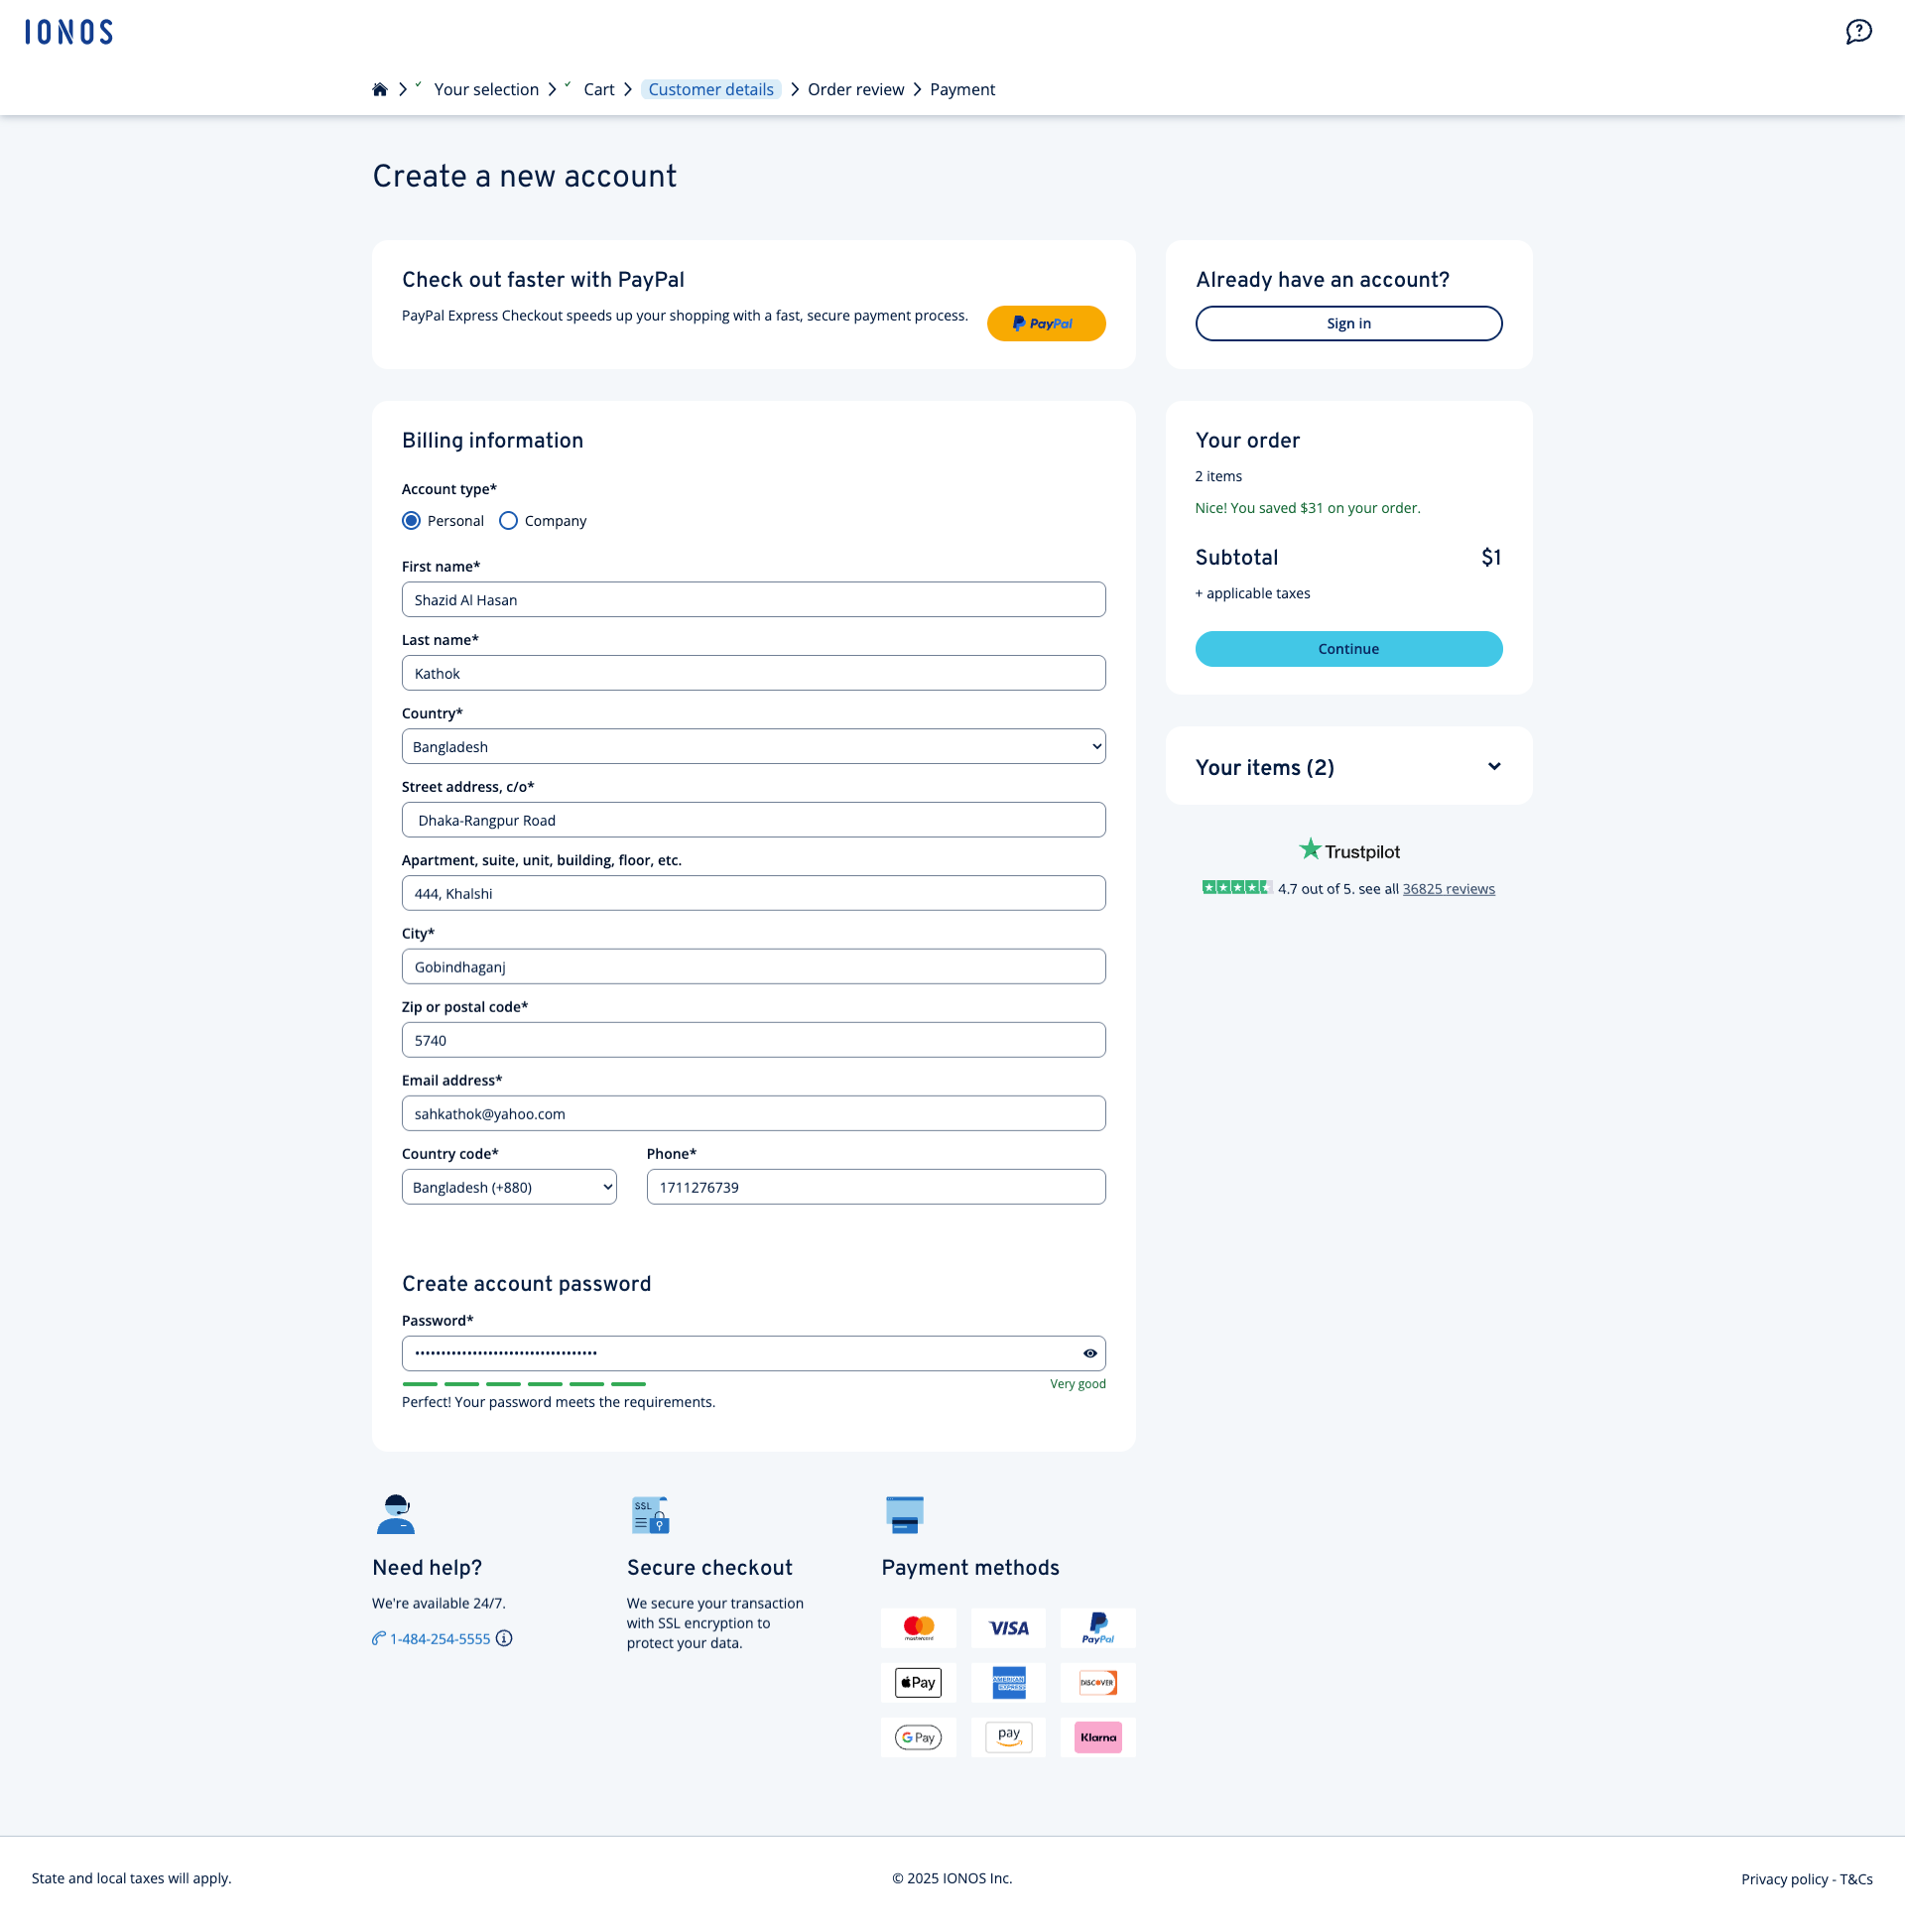The width and height of the screenshot is (1905, 1932).
Task: Open the 36825 reviews link
Action: pyautogui.click(x=1448, y=889)
